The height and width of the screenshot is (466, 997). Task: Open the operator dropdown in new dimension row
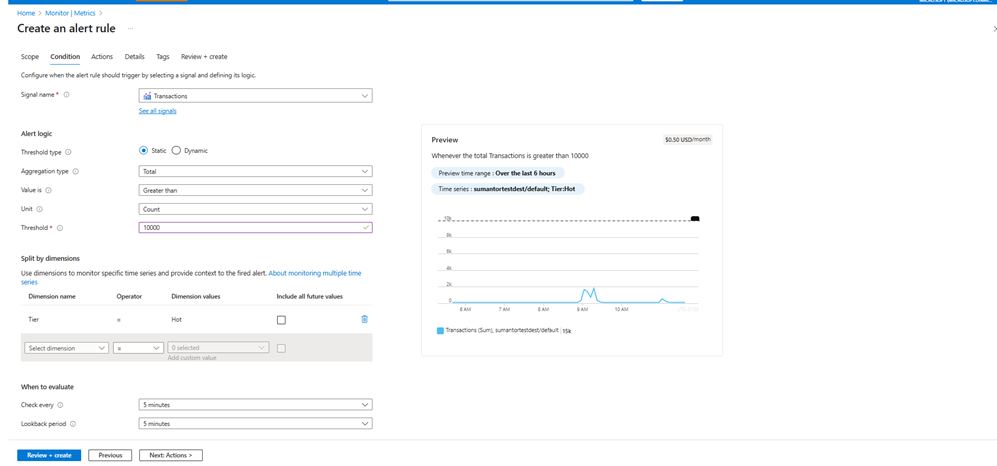tap(139, 348)
